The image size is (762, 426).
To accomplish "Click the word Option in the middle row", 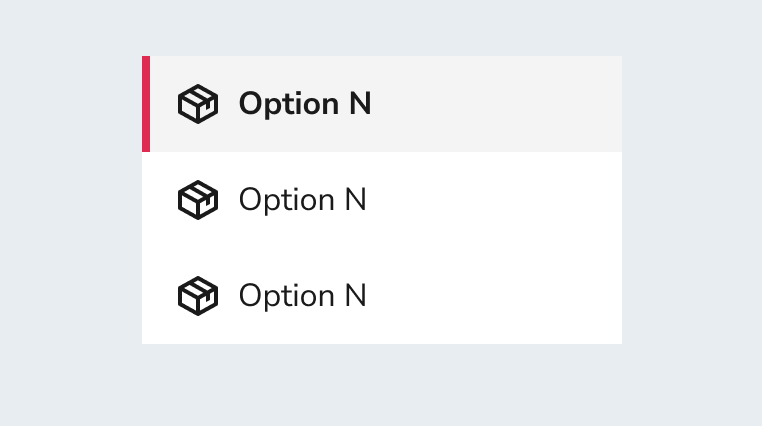I will tap(286, 202).
